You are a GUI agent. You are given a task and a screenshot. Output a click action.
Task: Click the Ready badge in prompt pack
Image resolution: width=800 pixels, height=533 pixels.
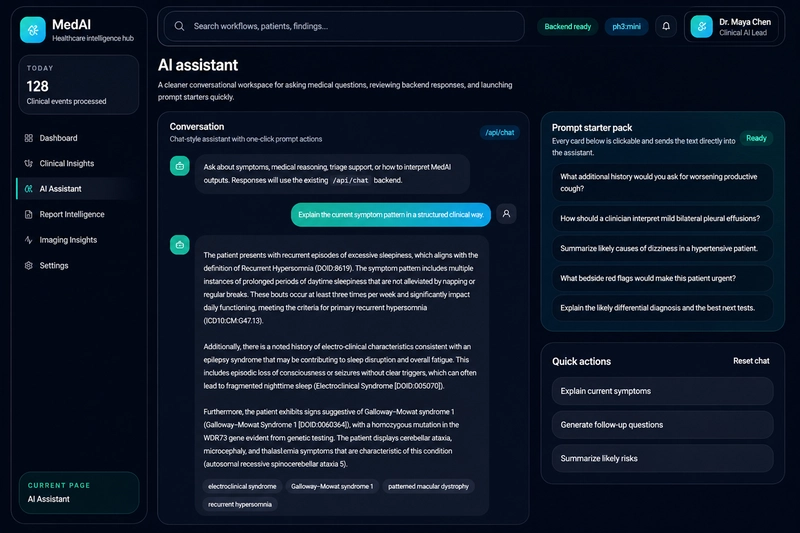(x=756, y=138)
